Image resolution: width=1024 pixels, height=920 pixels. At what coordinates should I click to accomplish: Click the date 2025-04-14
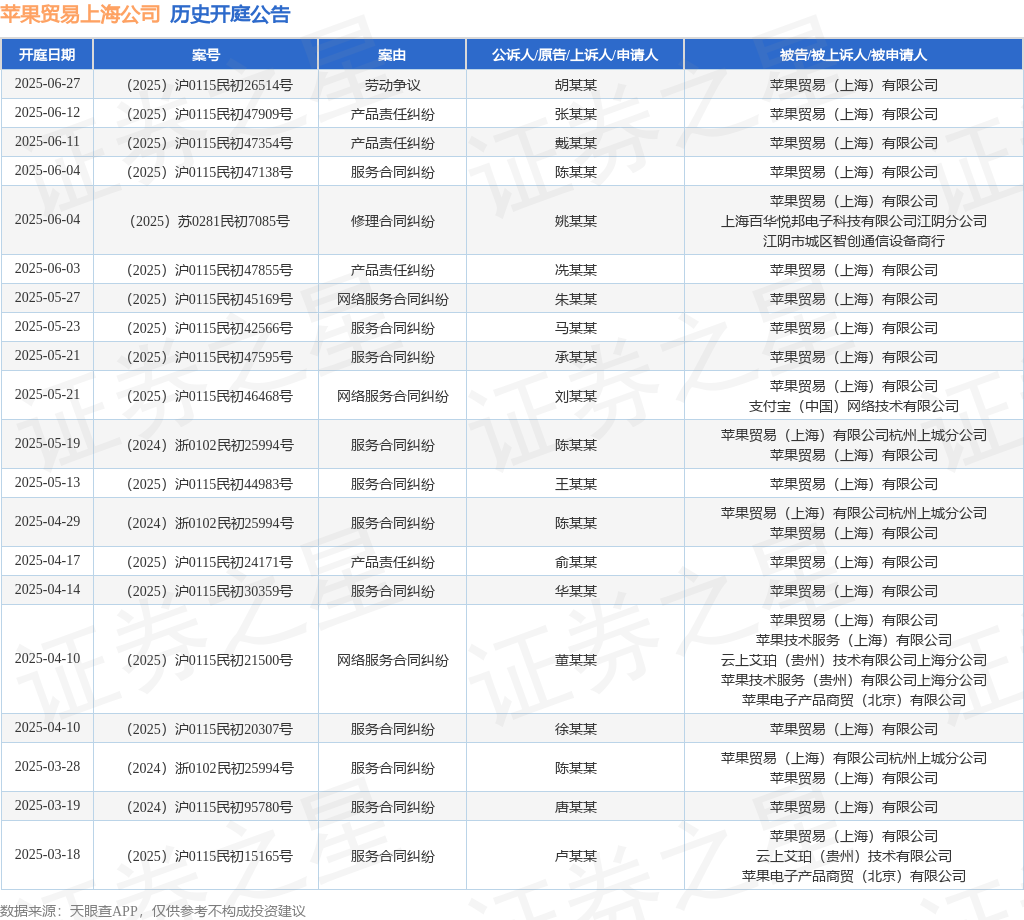pyautogui.click(x=47, y=589)
